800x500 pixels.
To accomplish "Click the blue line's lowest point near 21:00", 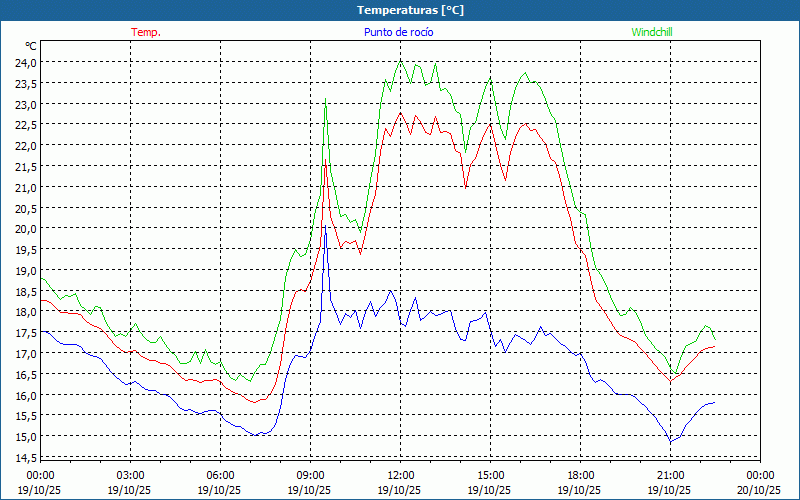I will pyautogui.click(x=671, y=442).
